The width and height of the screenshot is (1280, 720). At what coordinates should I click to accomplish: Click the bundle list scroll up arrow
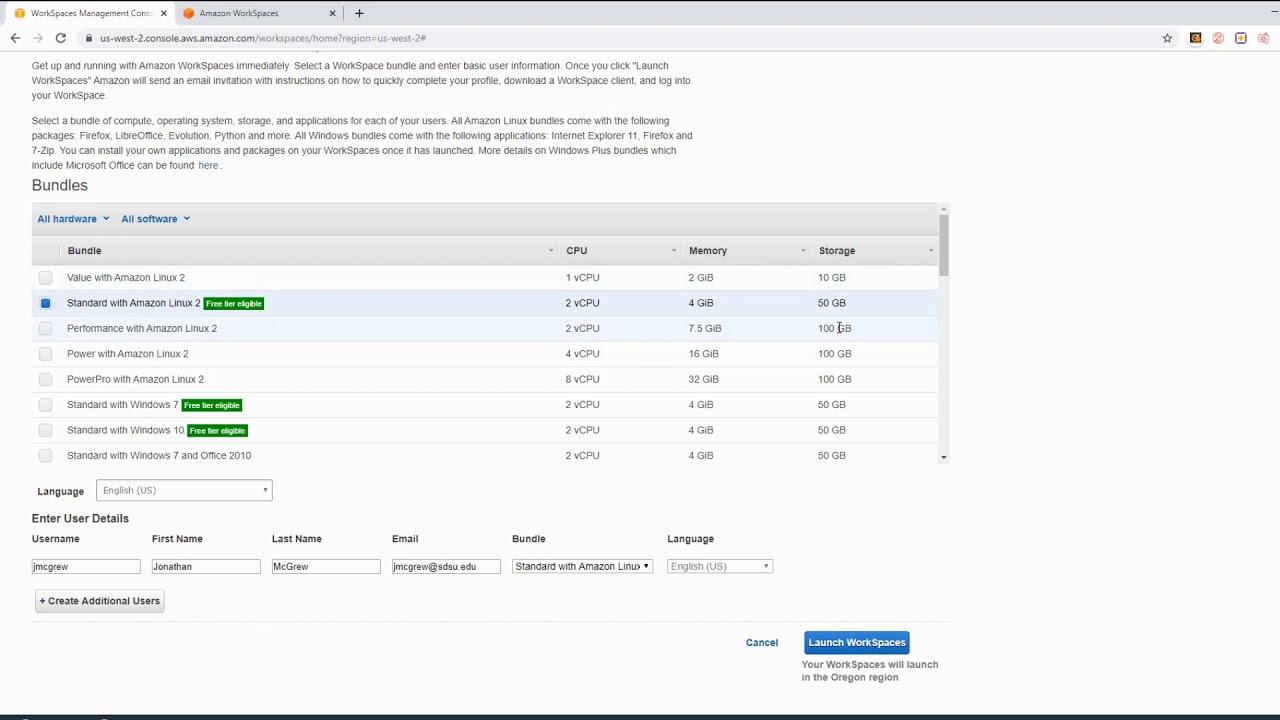coord(943,208)
